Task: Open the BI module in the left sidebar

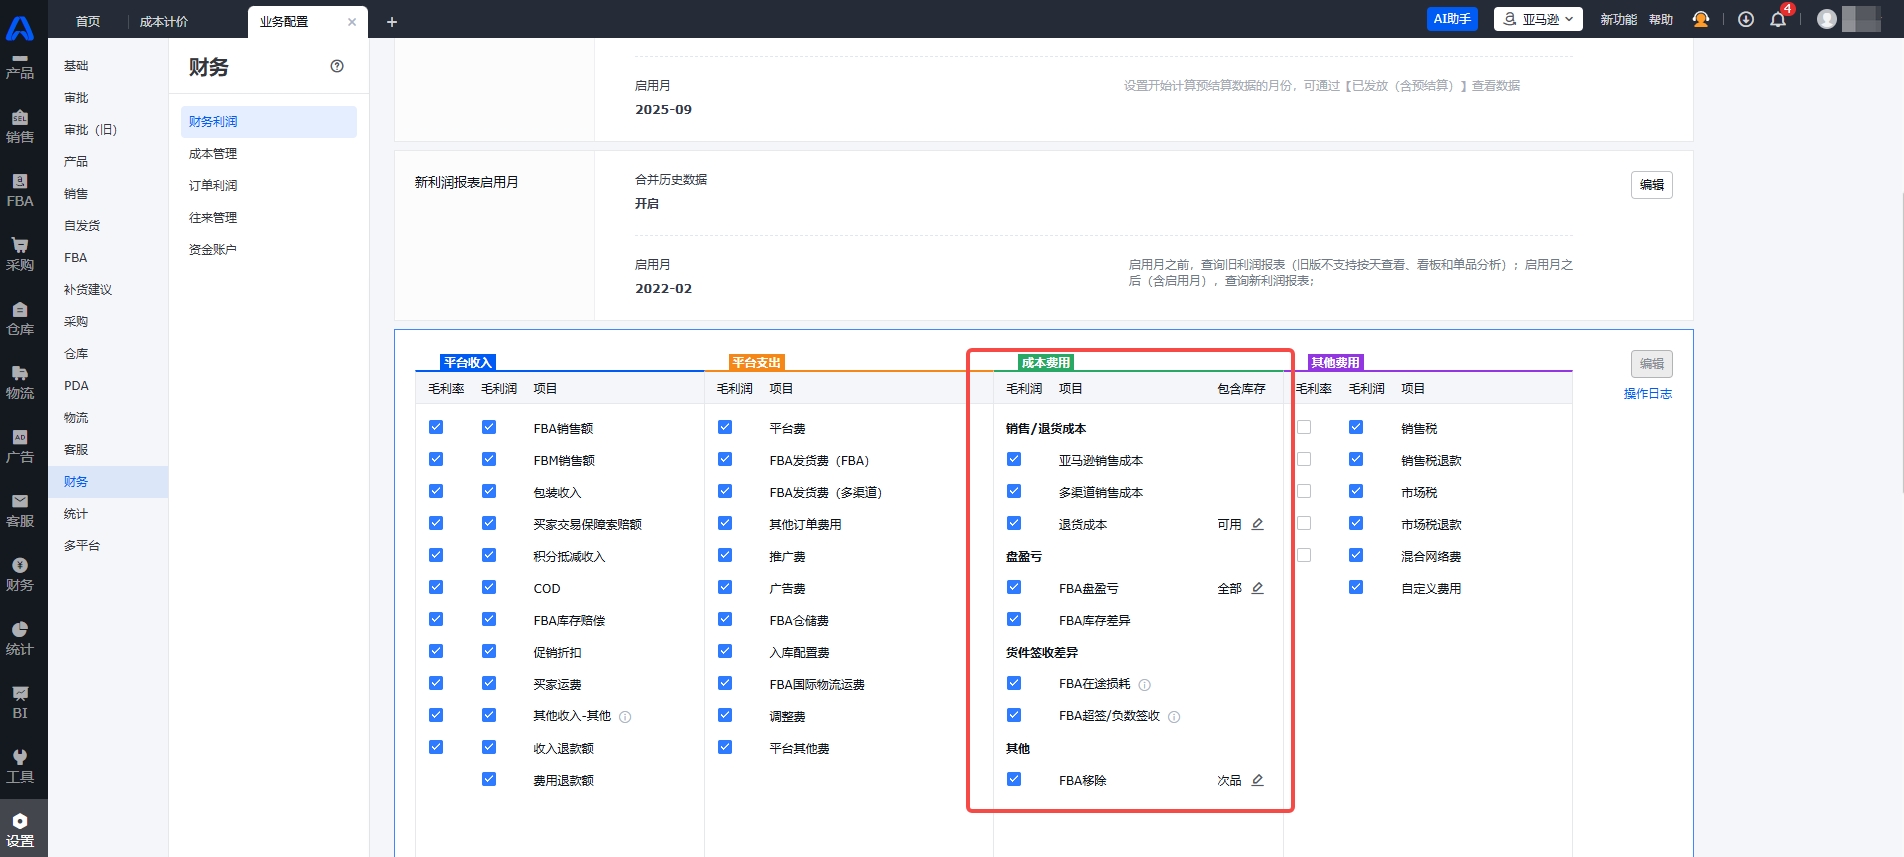Action: (x=20, y=703)
